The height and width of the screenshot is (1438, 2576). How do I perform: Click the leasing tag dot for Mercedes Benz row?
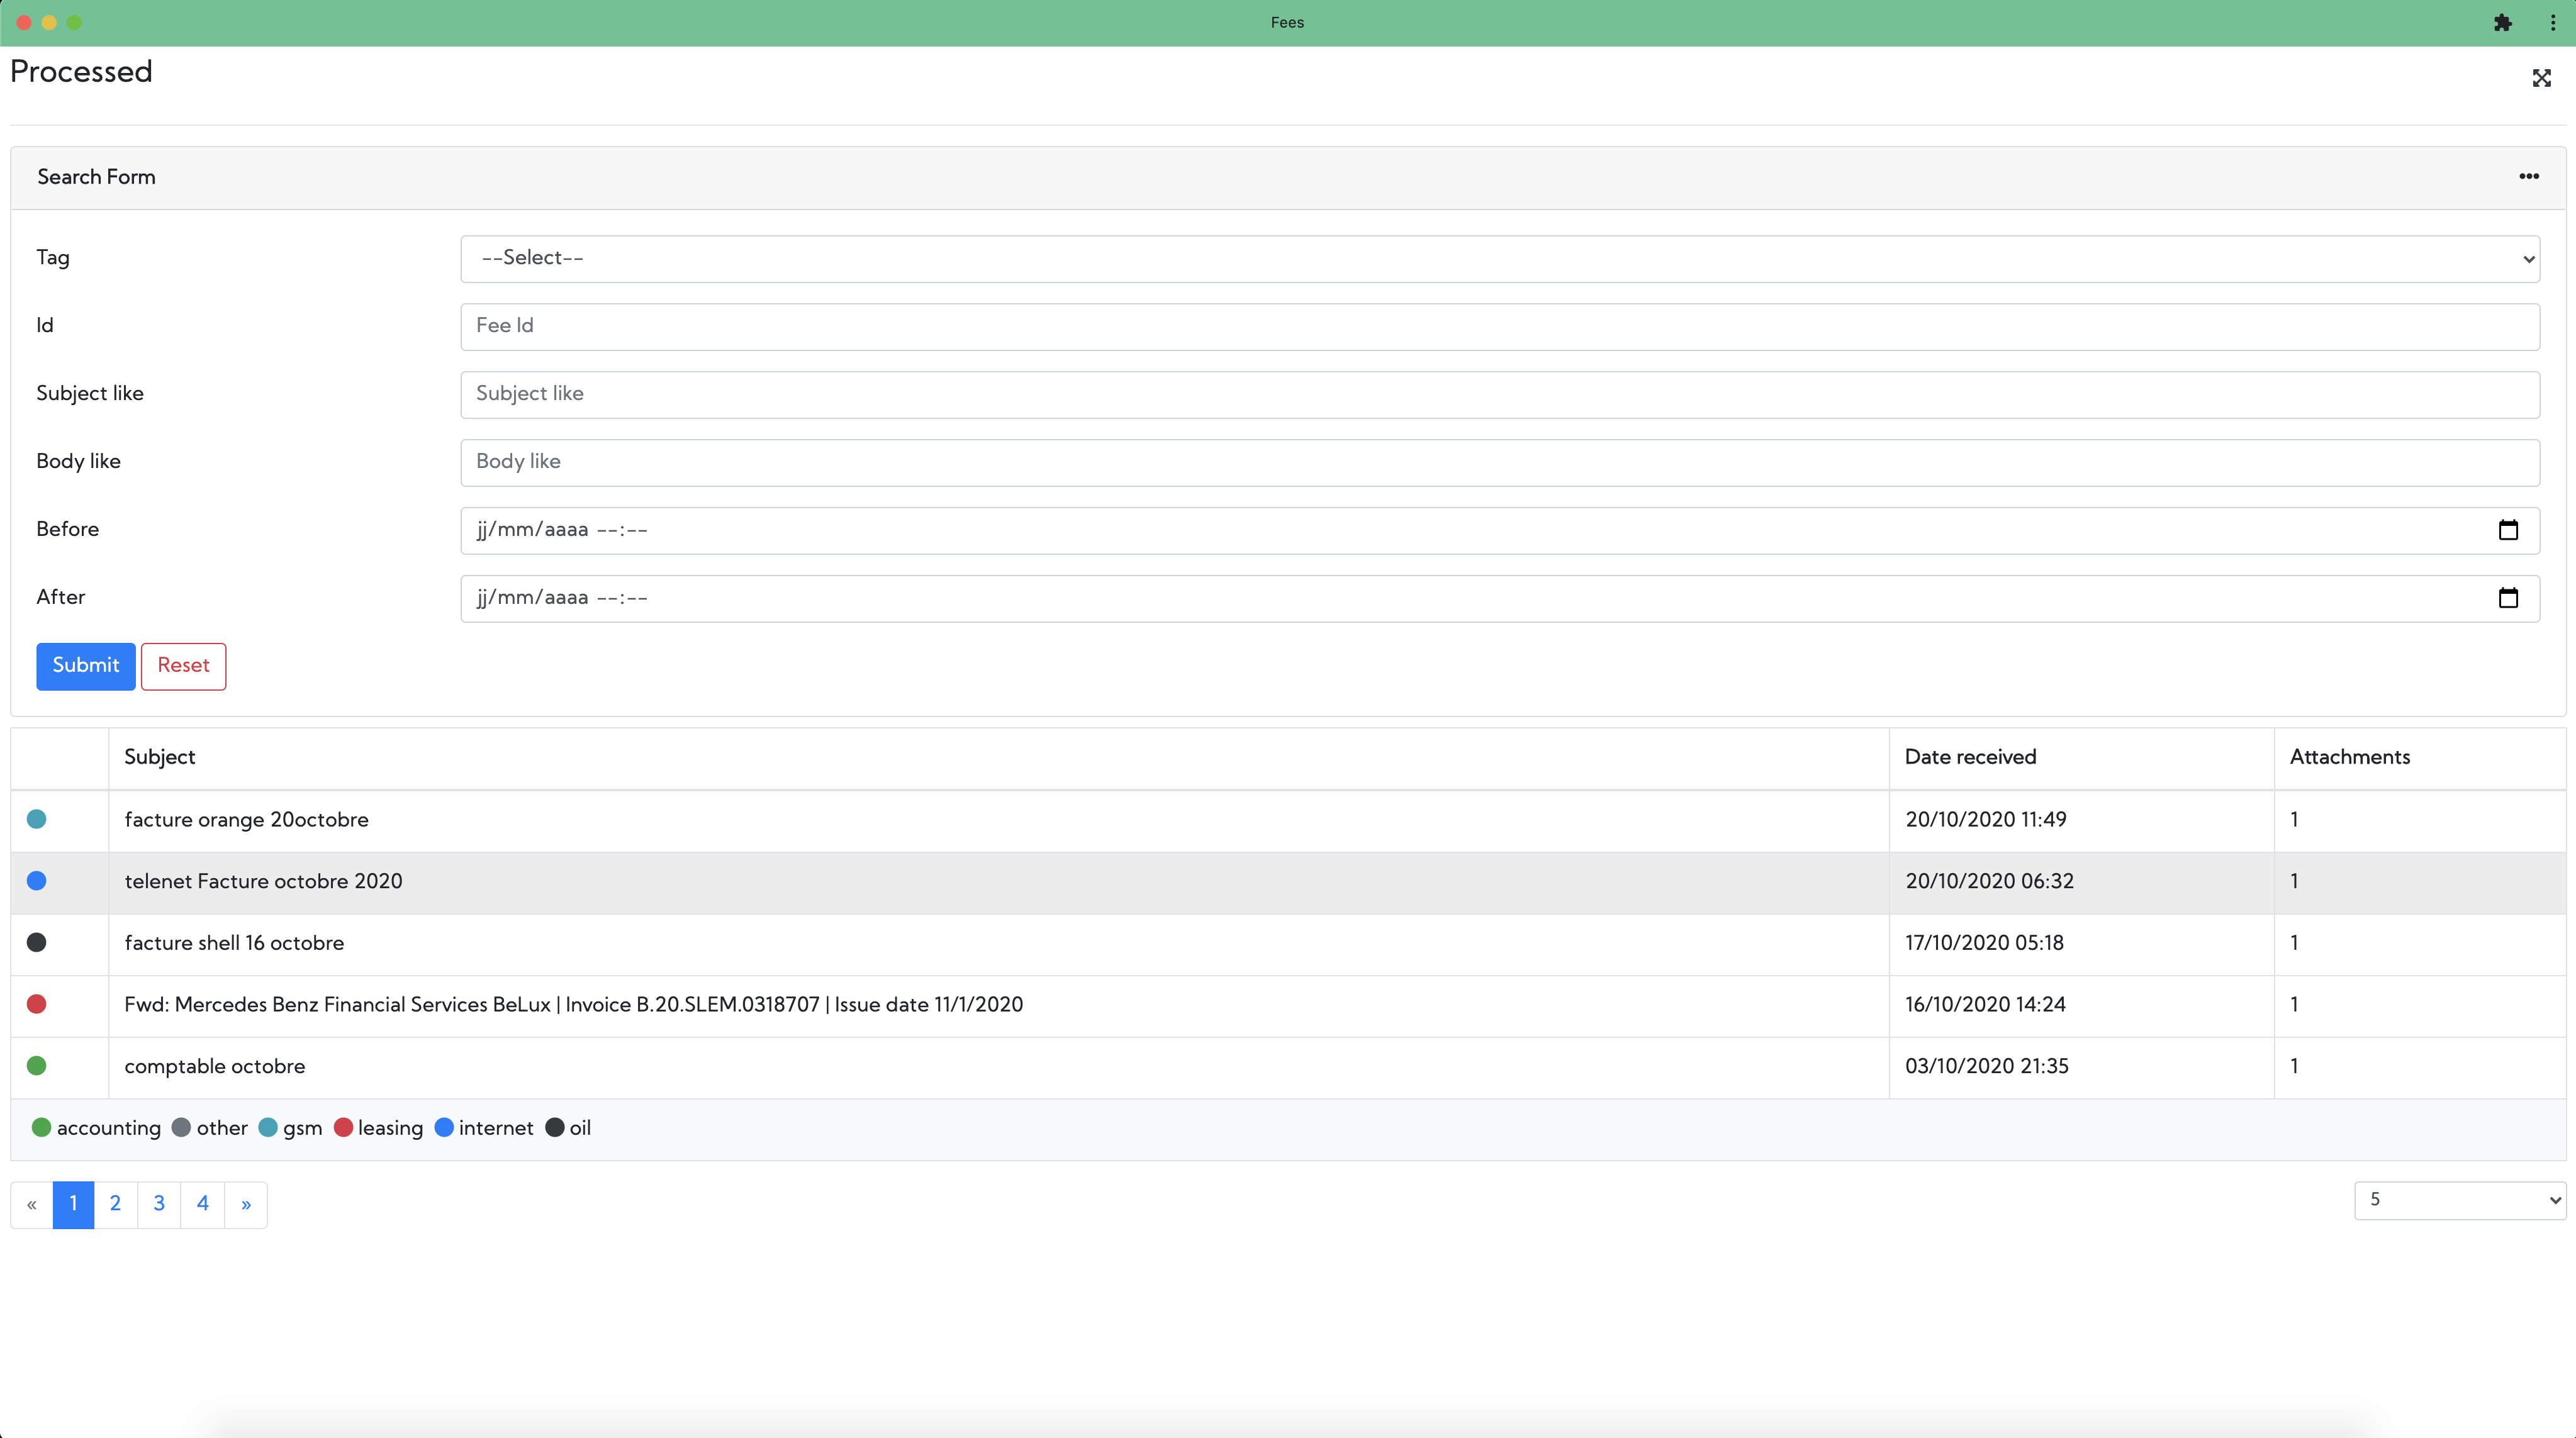(37, 1004)
